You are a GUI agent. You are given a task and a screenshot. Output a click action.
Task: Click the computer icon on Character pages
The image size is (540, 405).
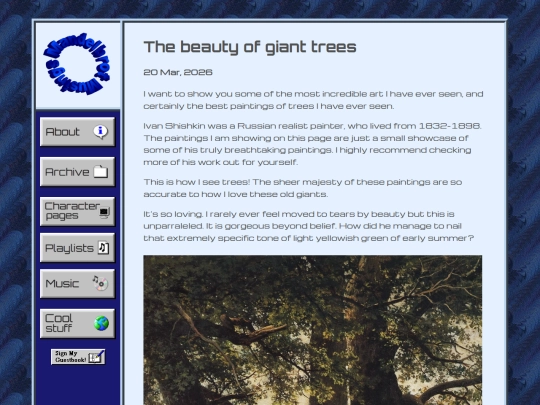point(104,212)
